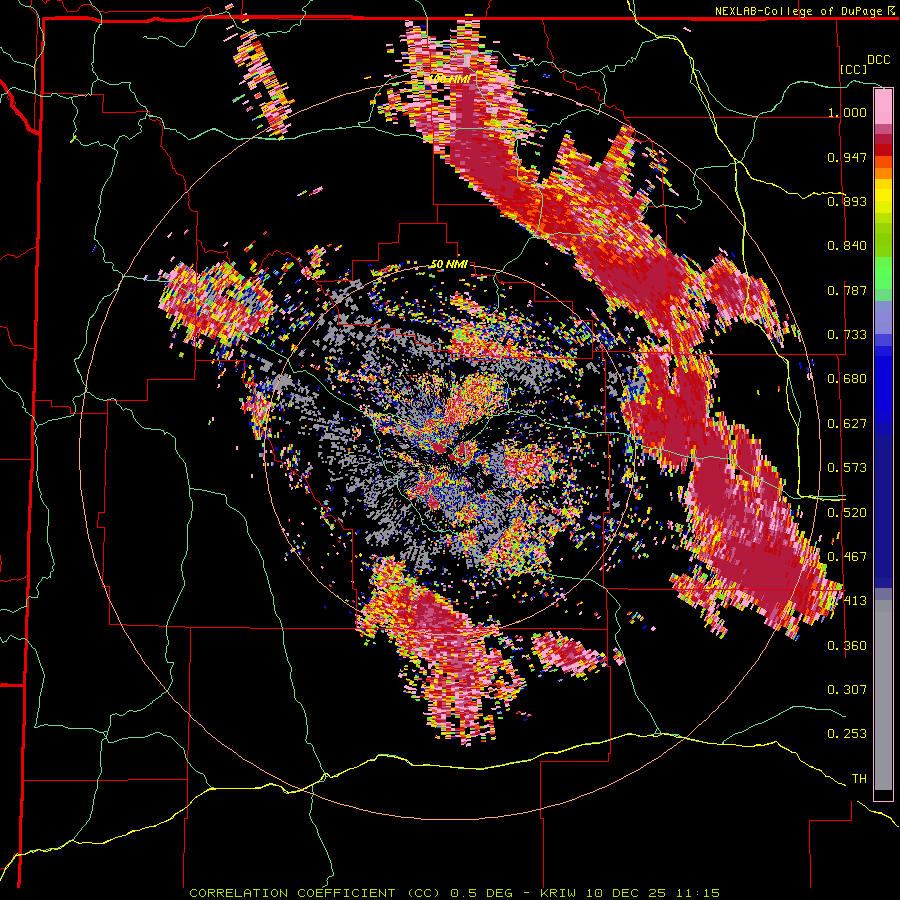Click the 50 NMI range ring label
900x900 pixels.
point(449,265)
